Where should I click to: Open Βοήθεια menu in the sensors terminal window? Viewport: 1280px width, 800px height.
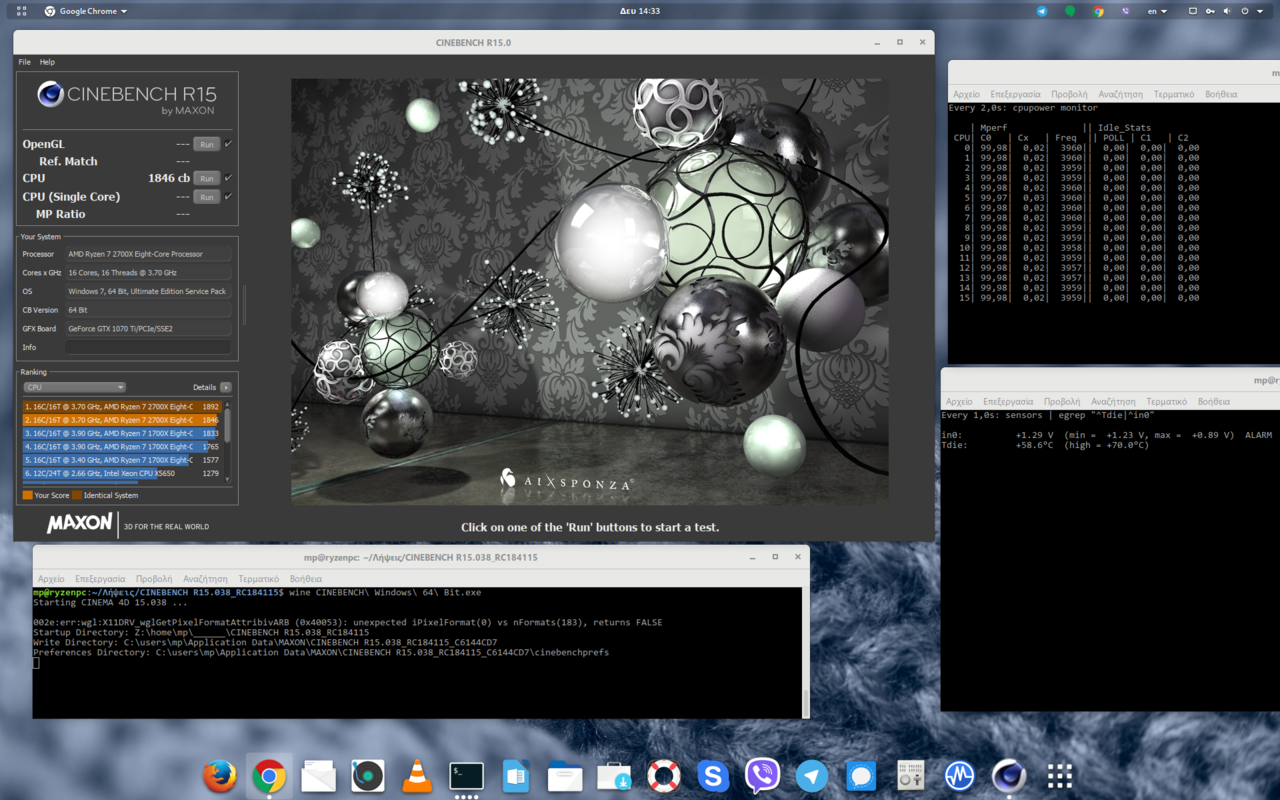pos(1214,402)
